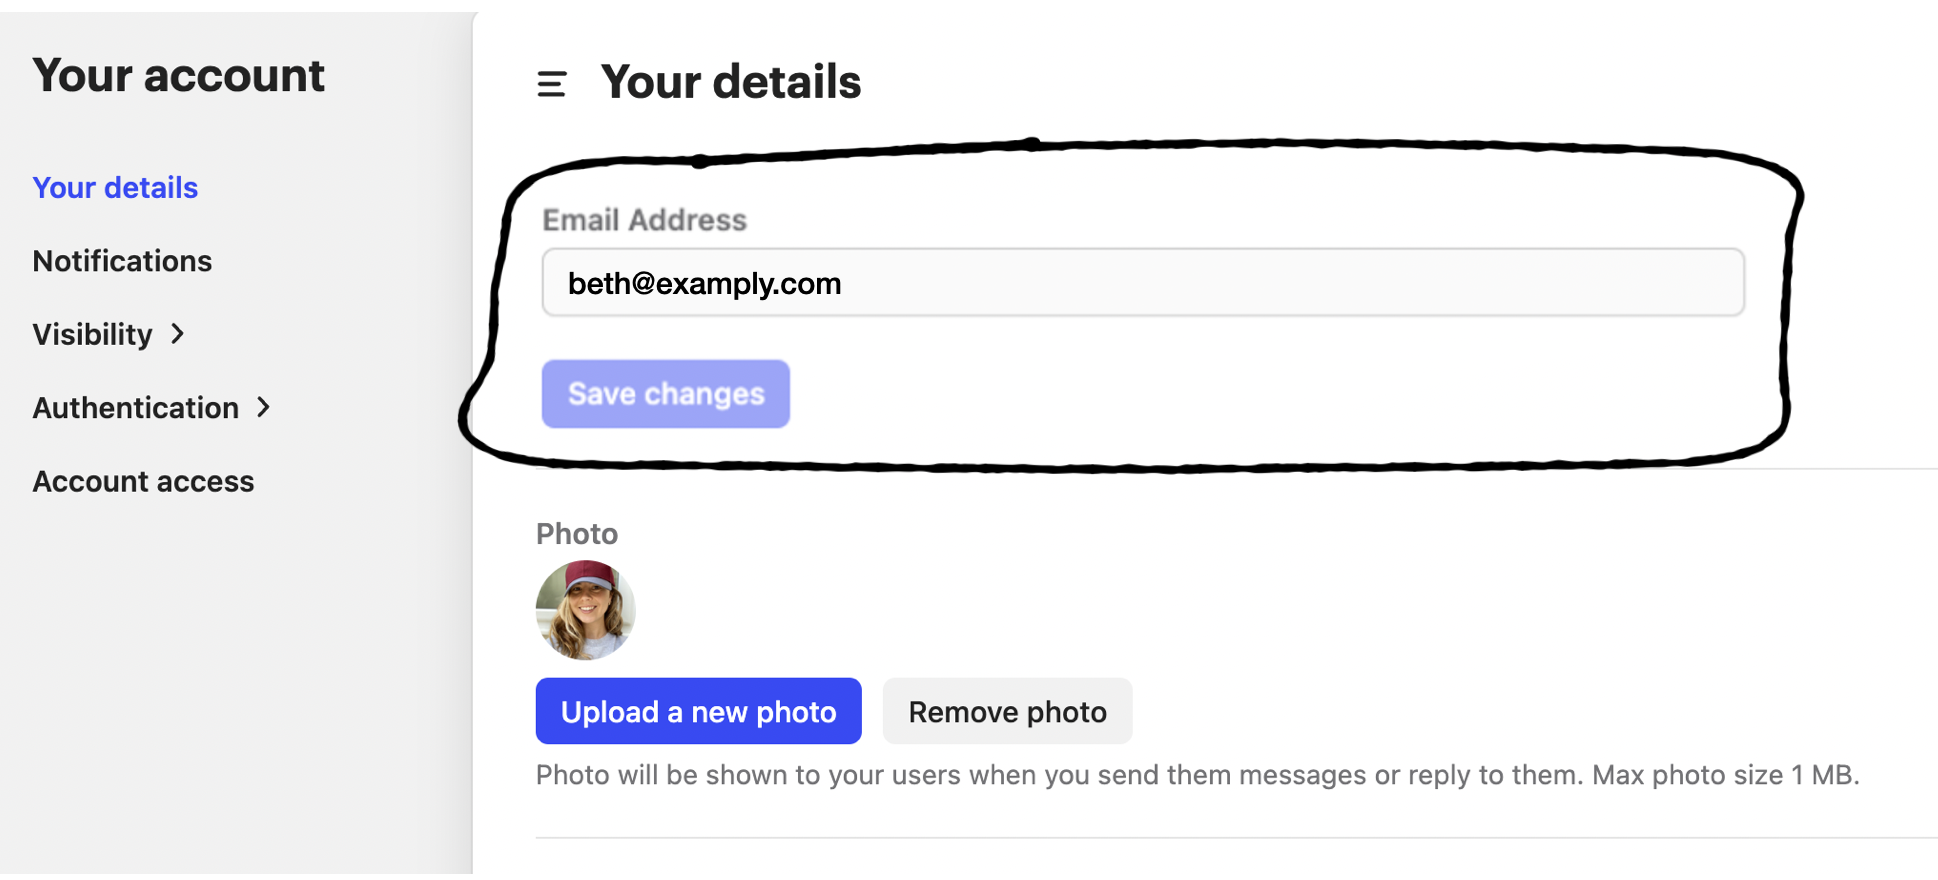This screenshot has height=880, width=1938.
Task: Open the Your details sidebar link
Action: [115, 188]
